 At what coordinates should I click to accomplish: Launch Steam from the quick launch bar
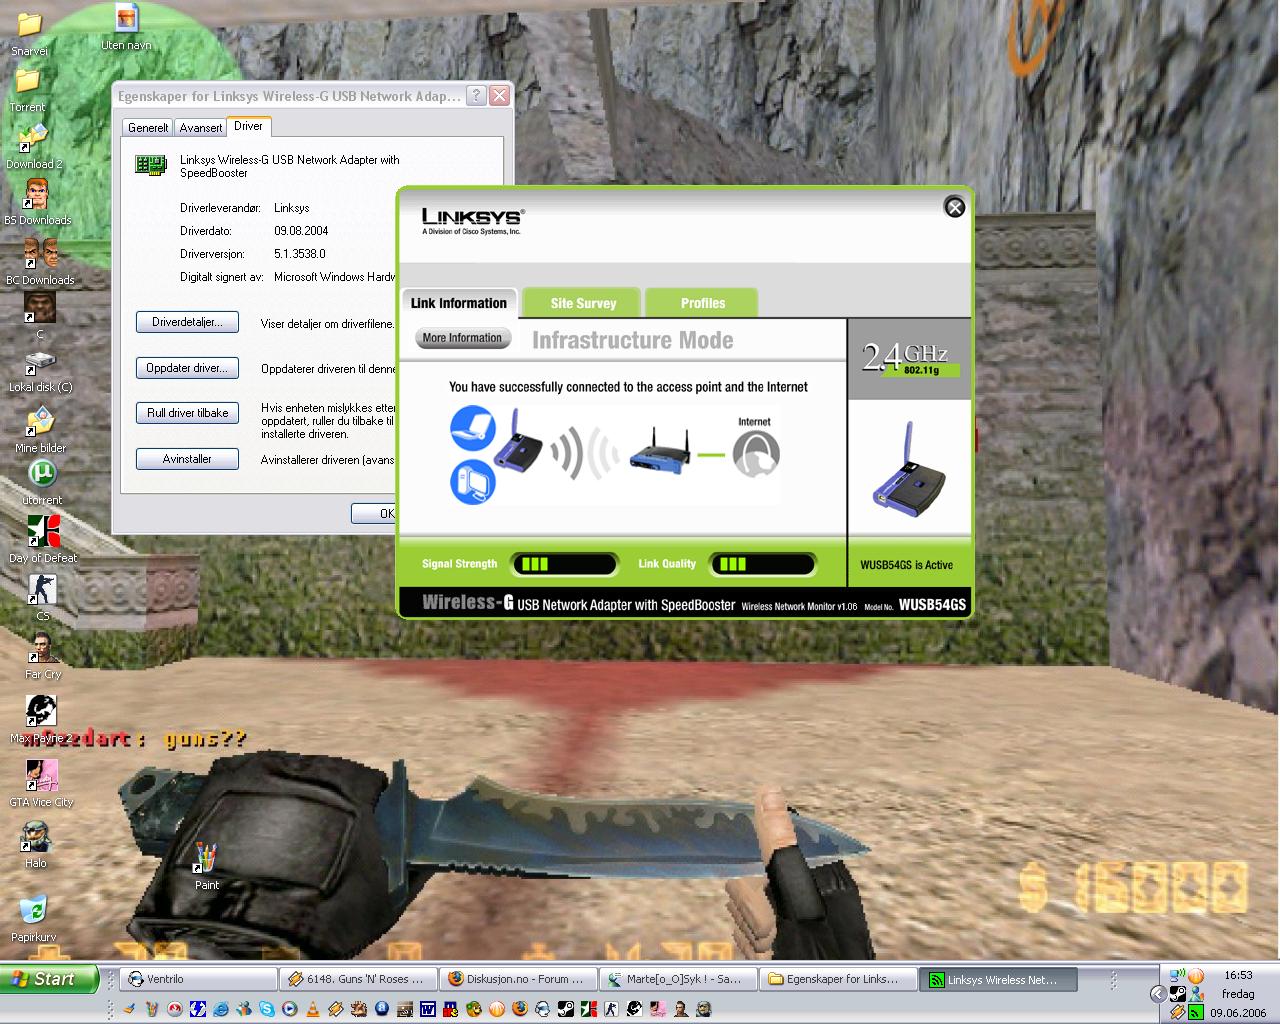565,1009
